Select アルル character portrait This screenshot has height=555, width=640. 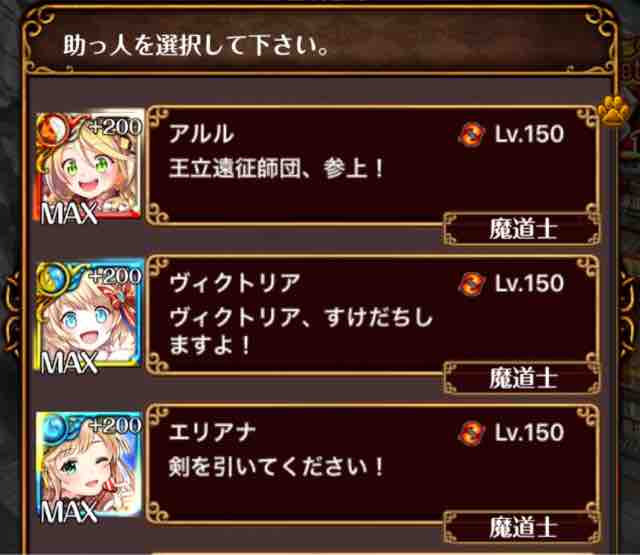coord(89,167)
